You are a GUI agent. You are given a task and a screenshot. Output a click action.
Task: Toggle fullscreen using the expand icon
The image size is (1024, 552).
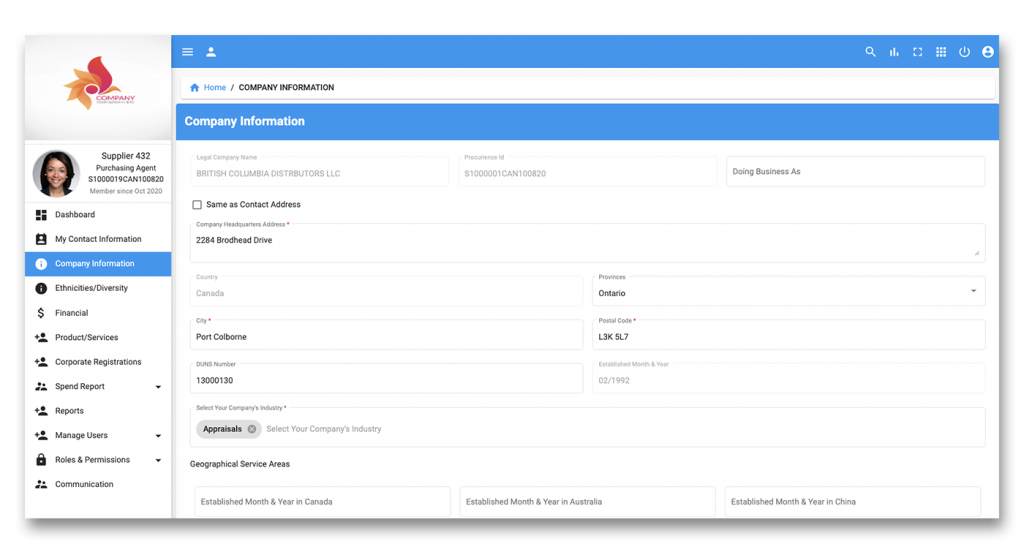point(917,52)
